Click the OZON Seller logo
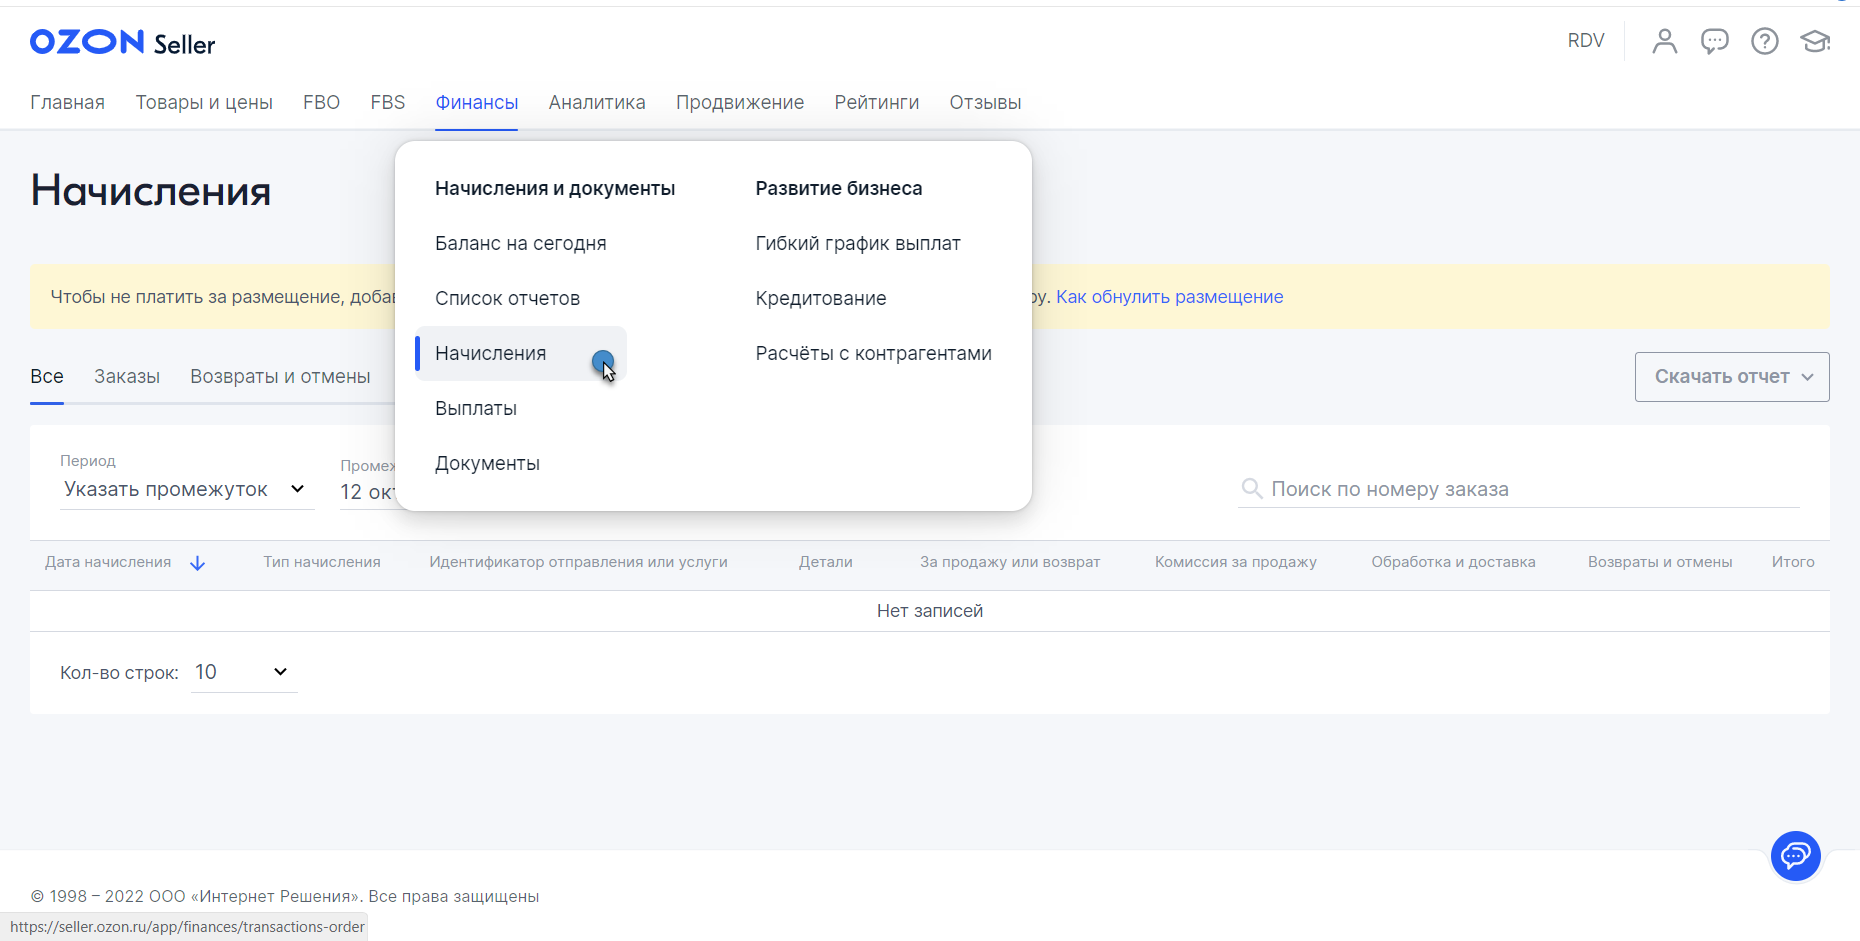This screenshot has height=941, width=1860. (x=122, y=42)
